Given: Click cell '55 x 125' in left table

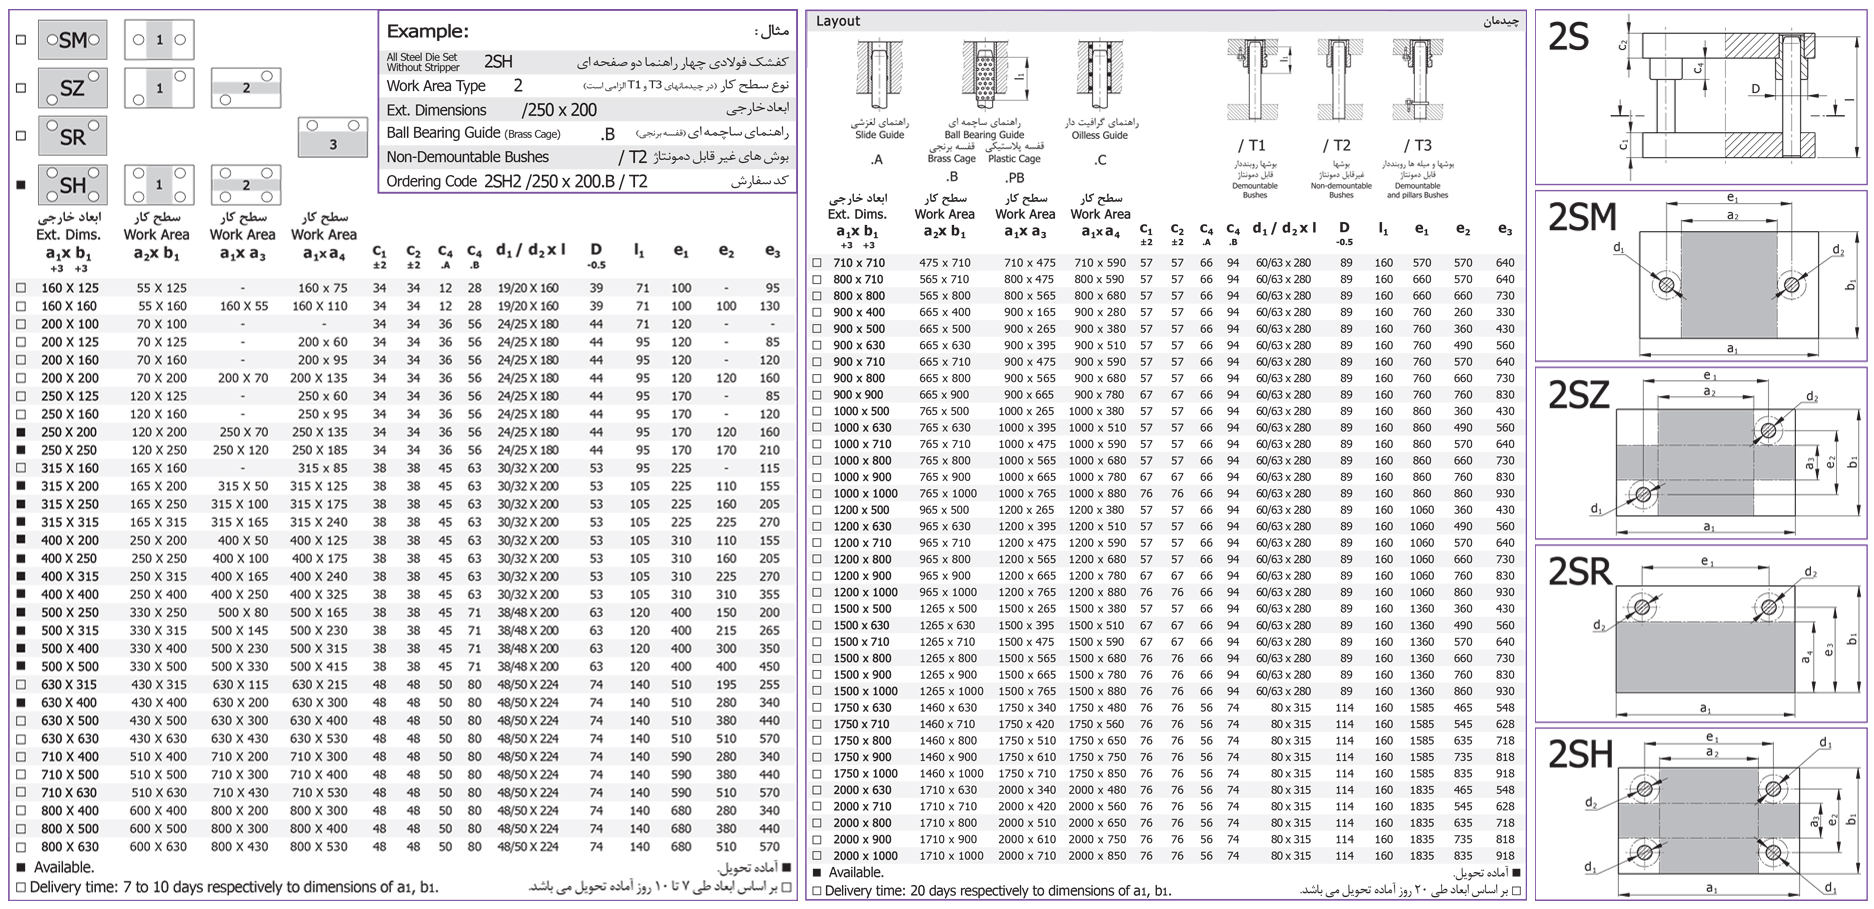Looking at the screenshot, I should coord(162,288).
